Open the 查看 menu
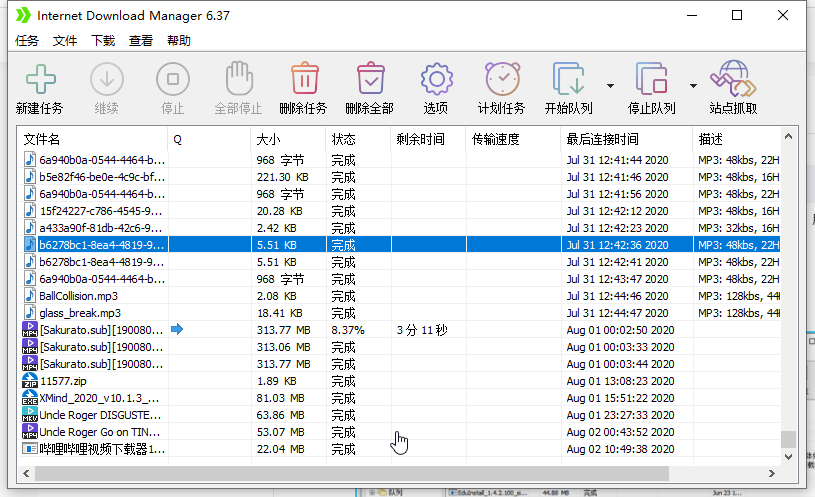This screenshot has width=815, height=497. tap(141, 41)
